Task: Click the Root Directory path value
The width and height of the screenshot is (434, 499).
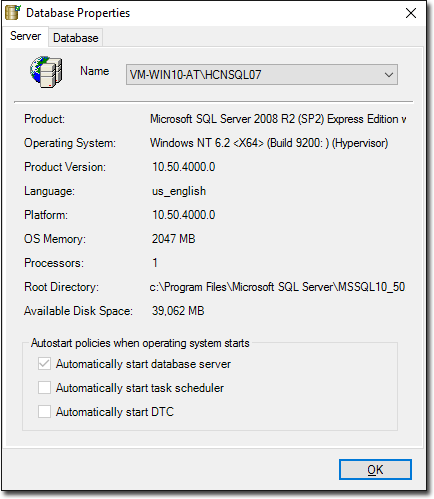Action: coord(277,287)
